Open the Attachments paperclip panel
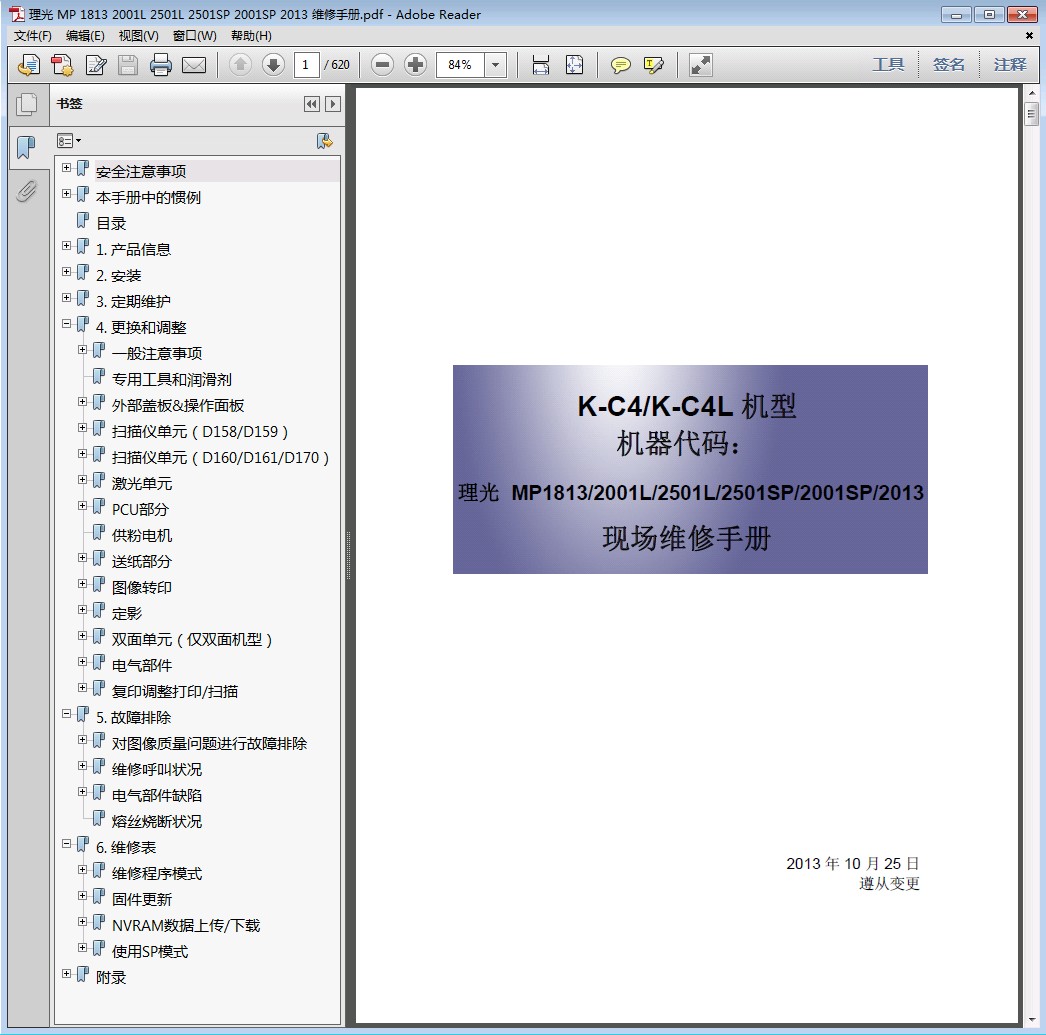 click(26, 191)
